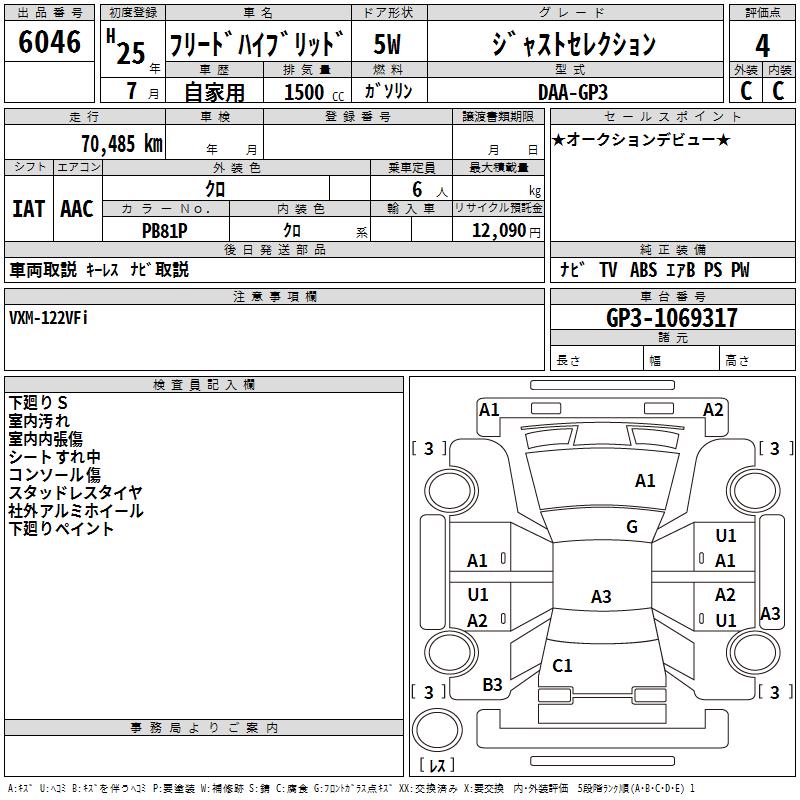Click the A1 mark on the car hood
The image size is (800, 800).
[x=645, y=481]
